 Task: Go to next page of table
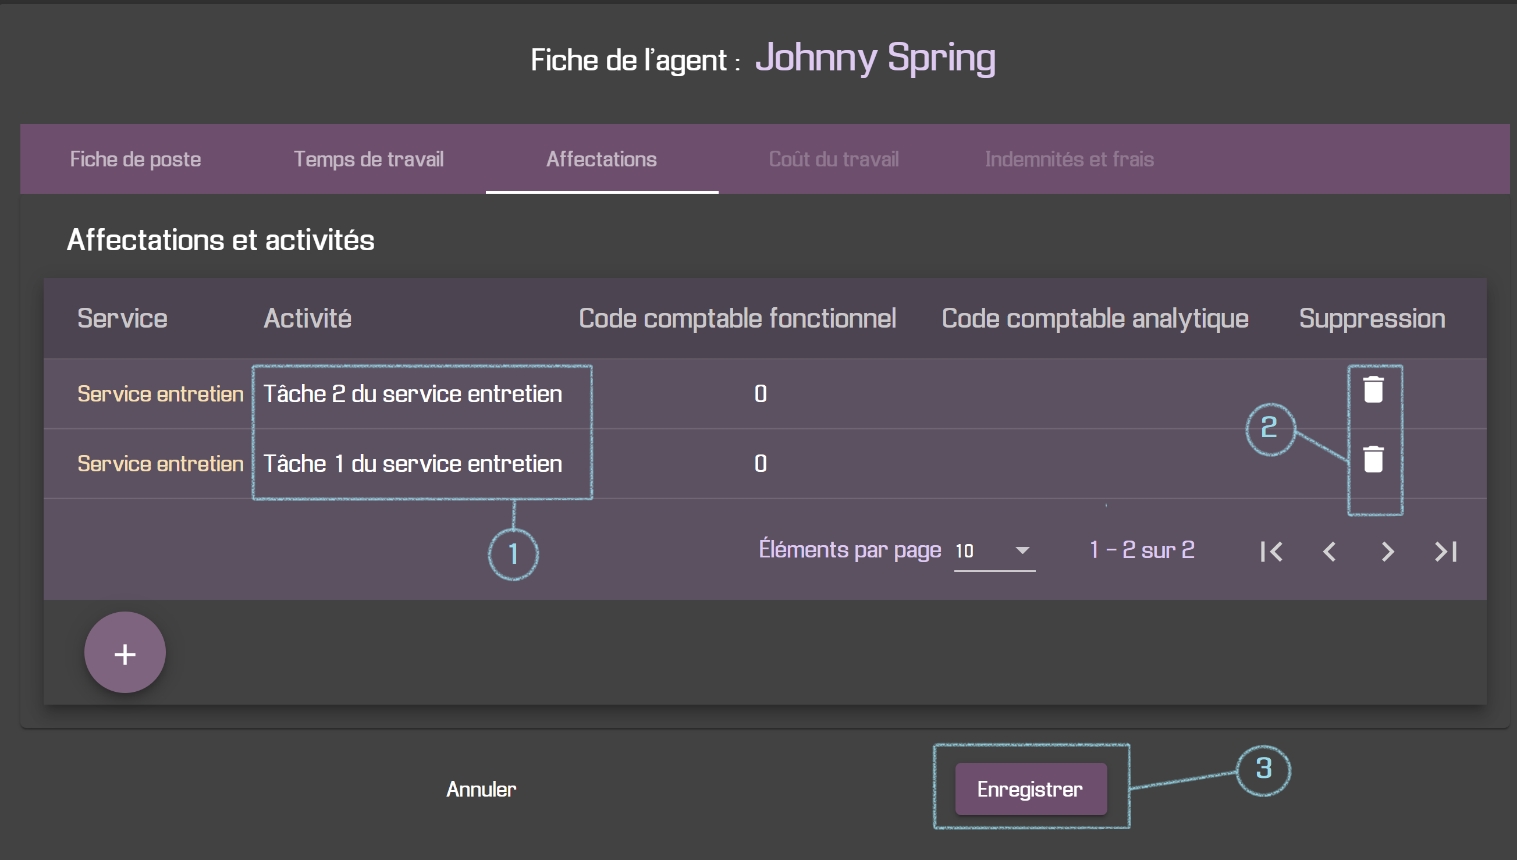[1387, 551]
